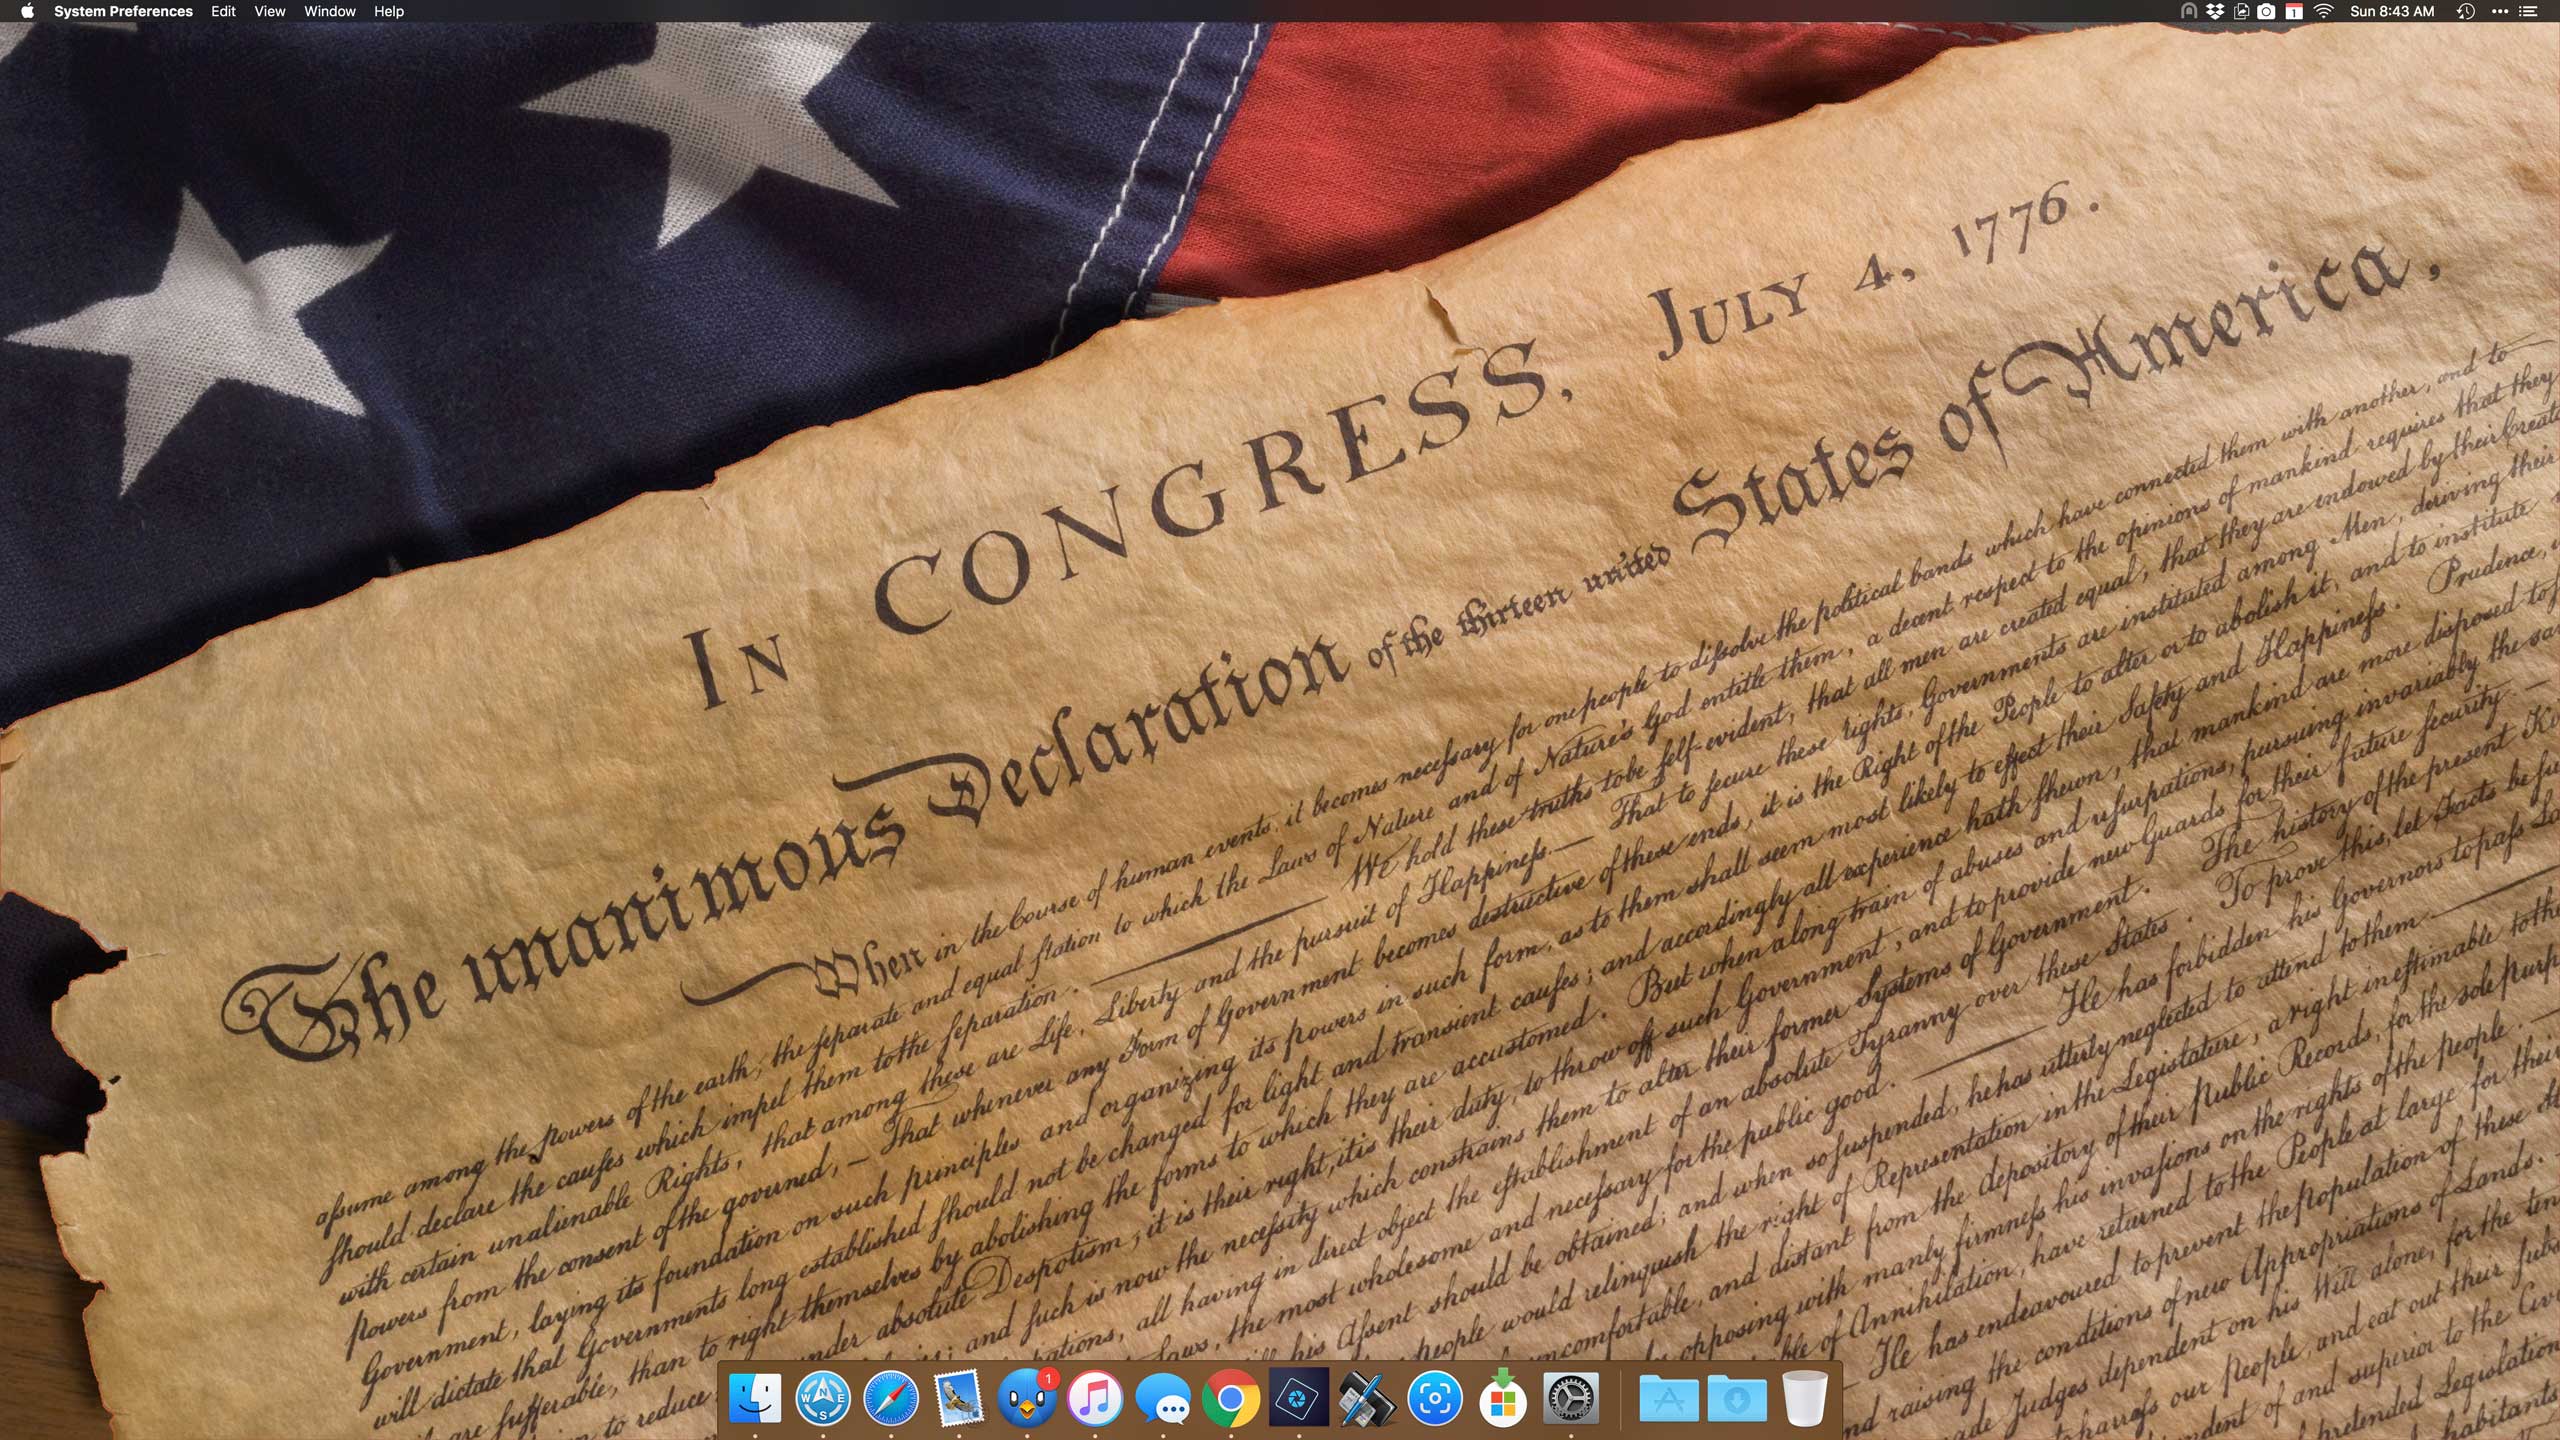Open the Photoshop Elements dock icon
Screen dimensions: 2560x1440
tap(1299, 1398)
